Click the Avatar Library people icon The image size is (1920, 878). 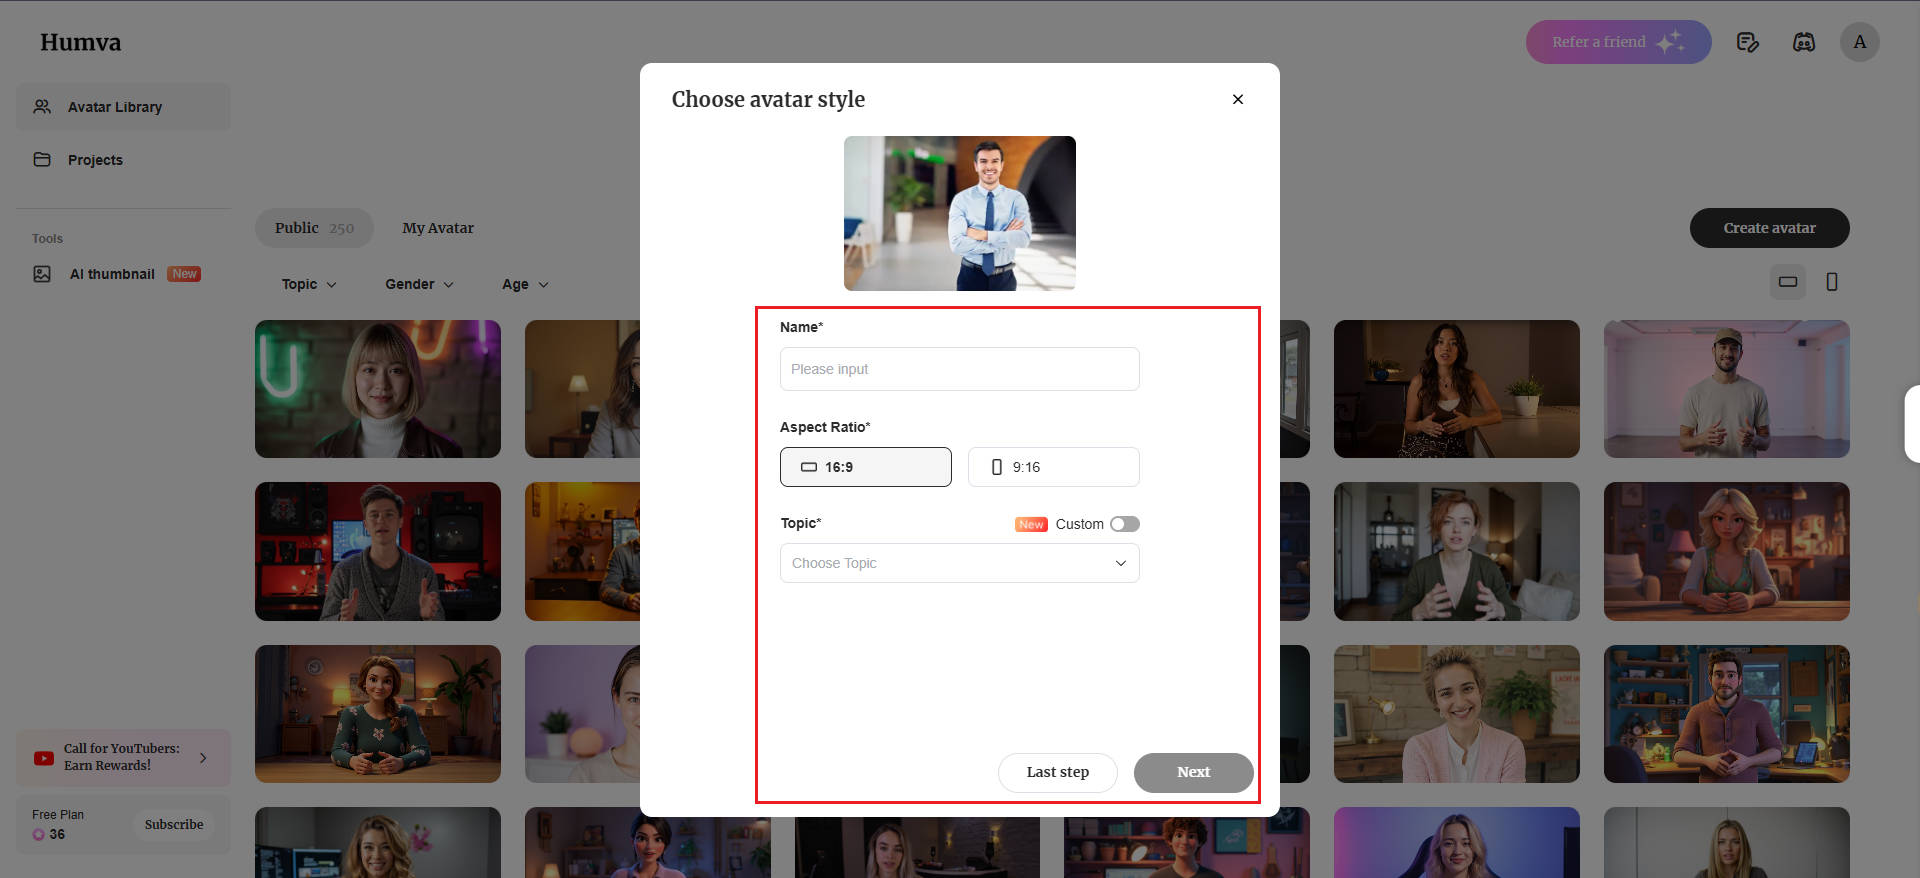point(42,106)
